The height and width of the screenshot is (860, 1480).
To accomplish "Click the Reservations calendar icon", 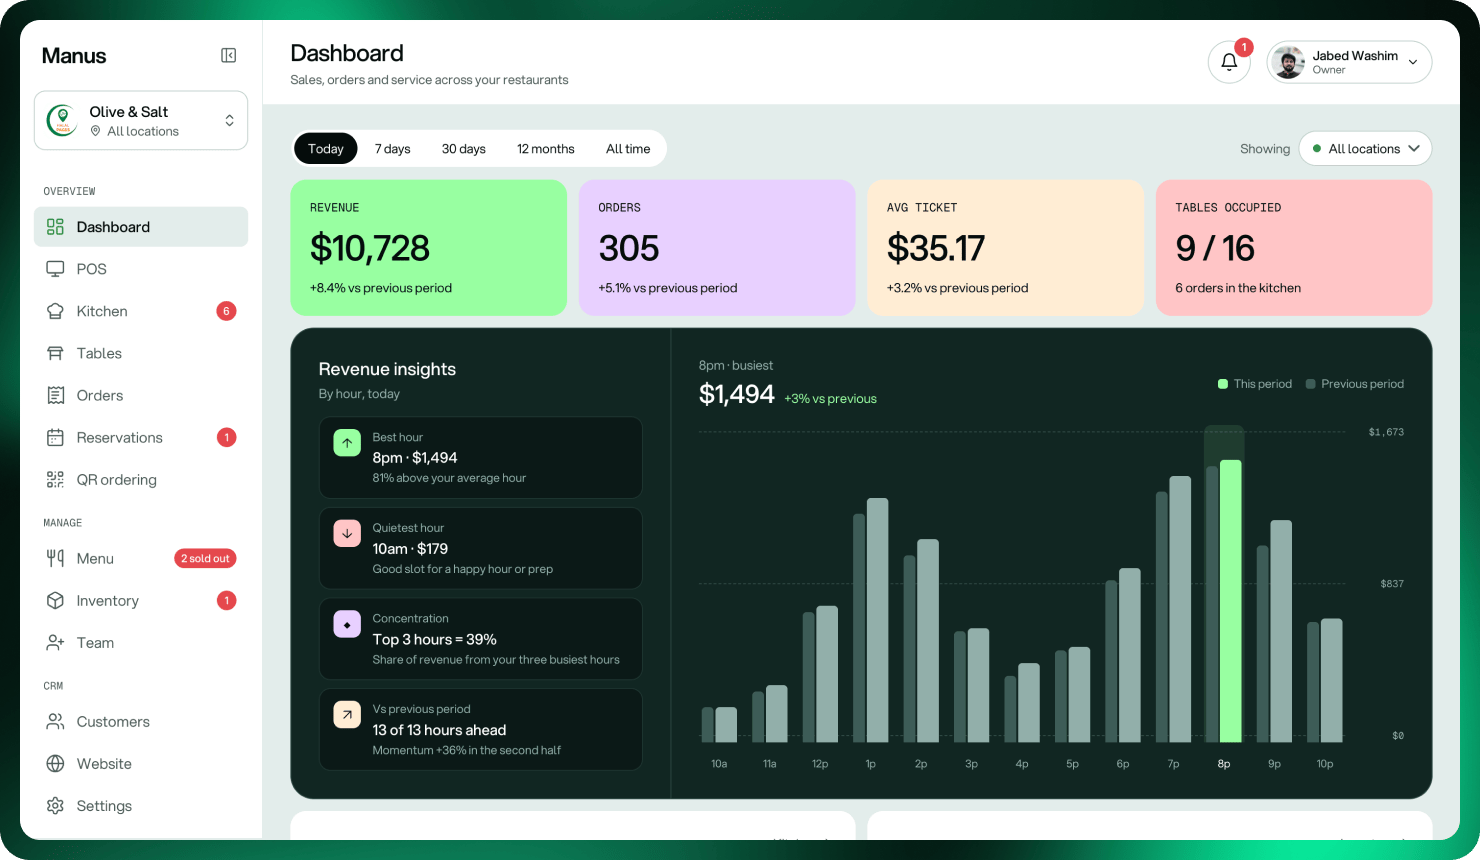I will [55, 437].
